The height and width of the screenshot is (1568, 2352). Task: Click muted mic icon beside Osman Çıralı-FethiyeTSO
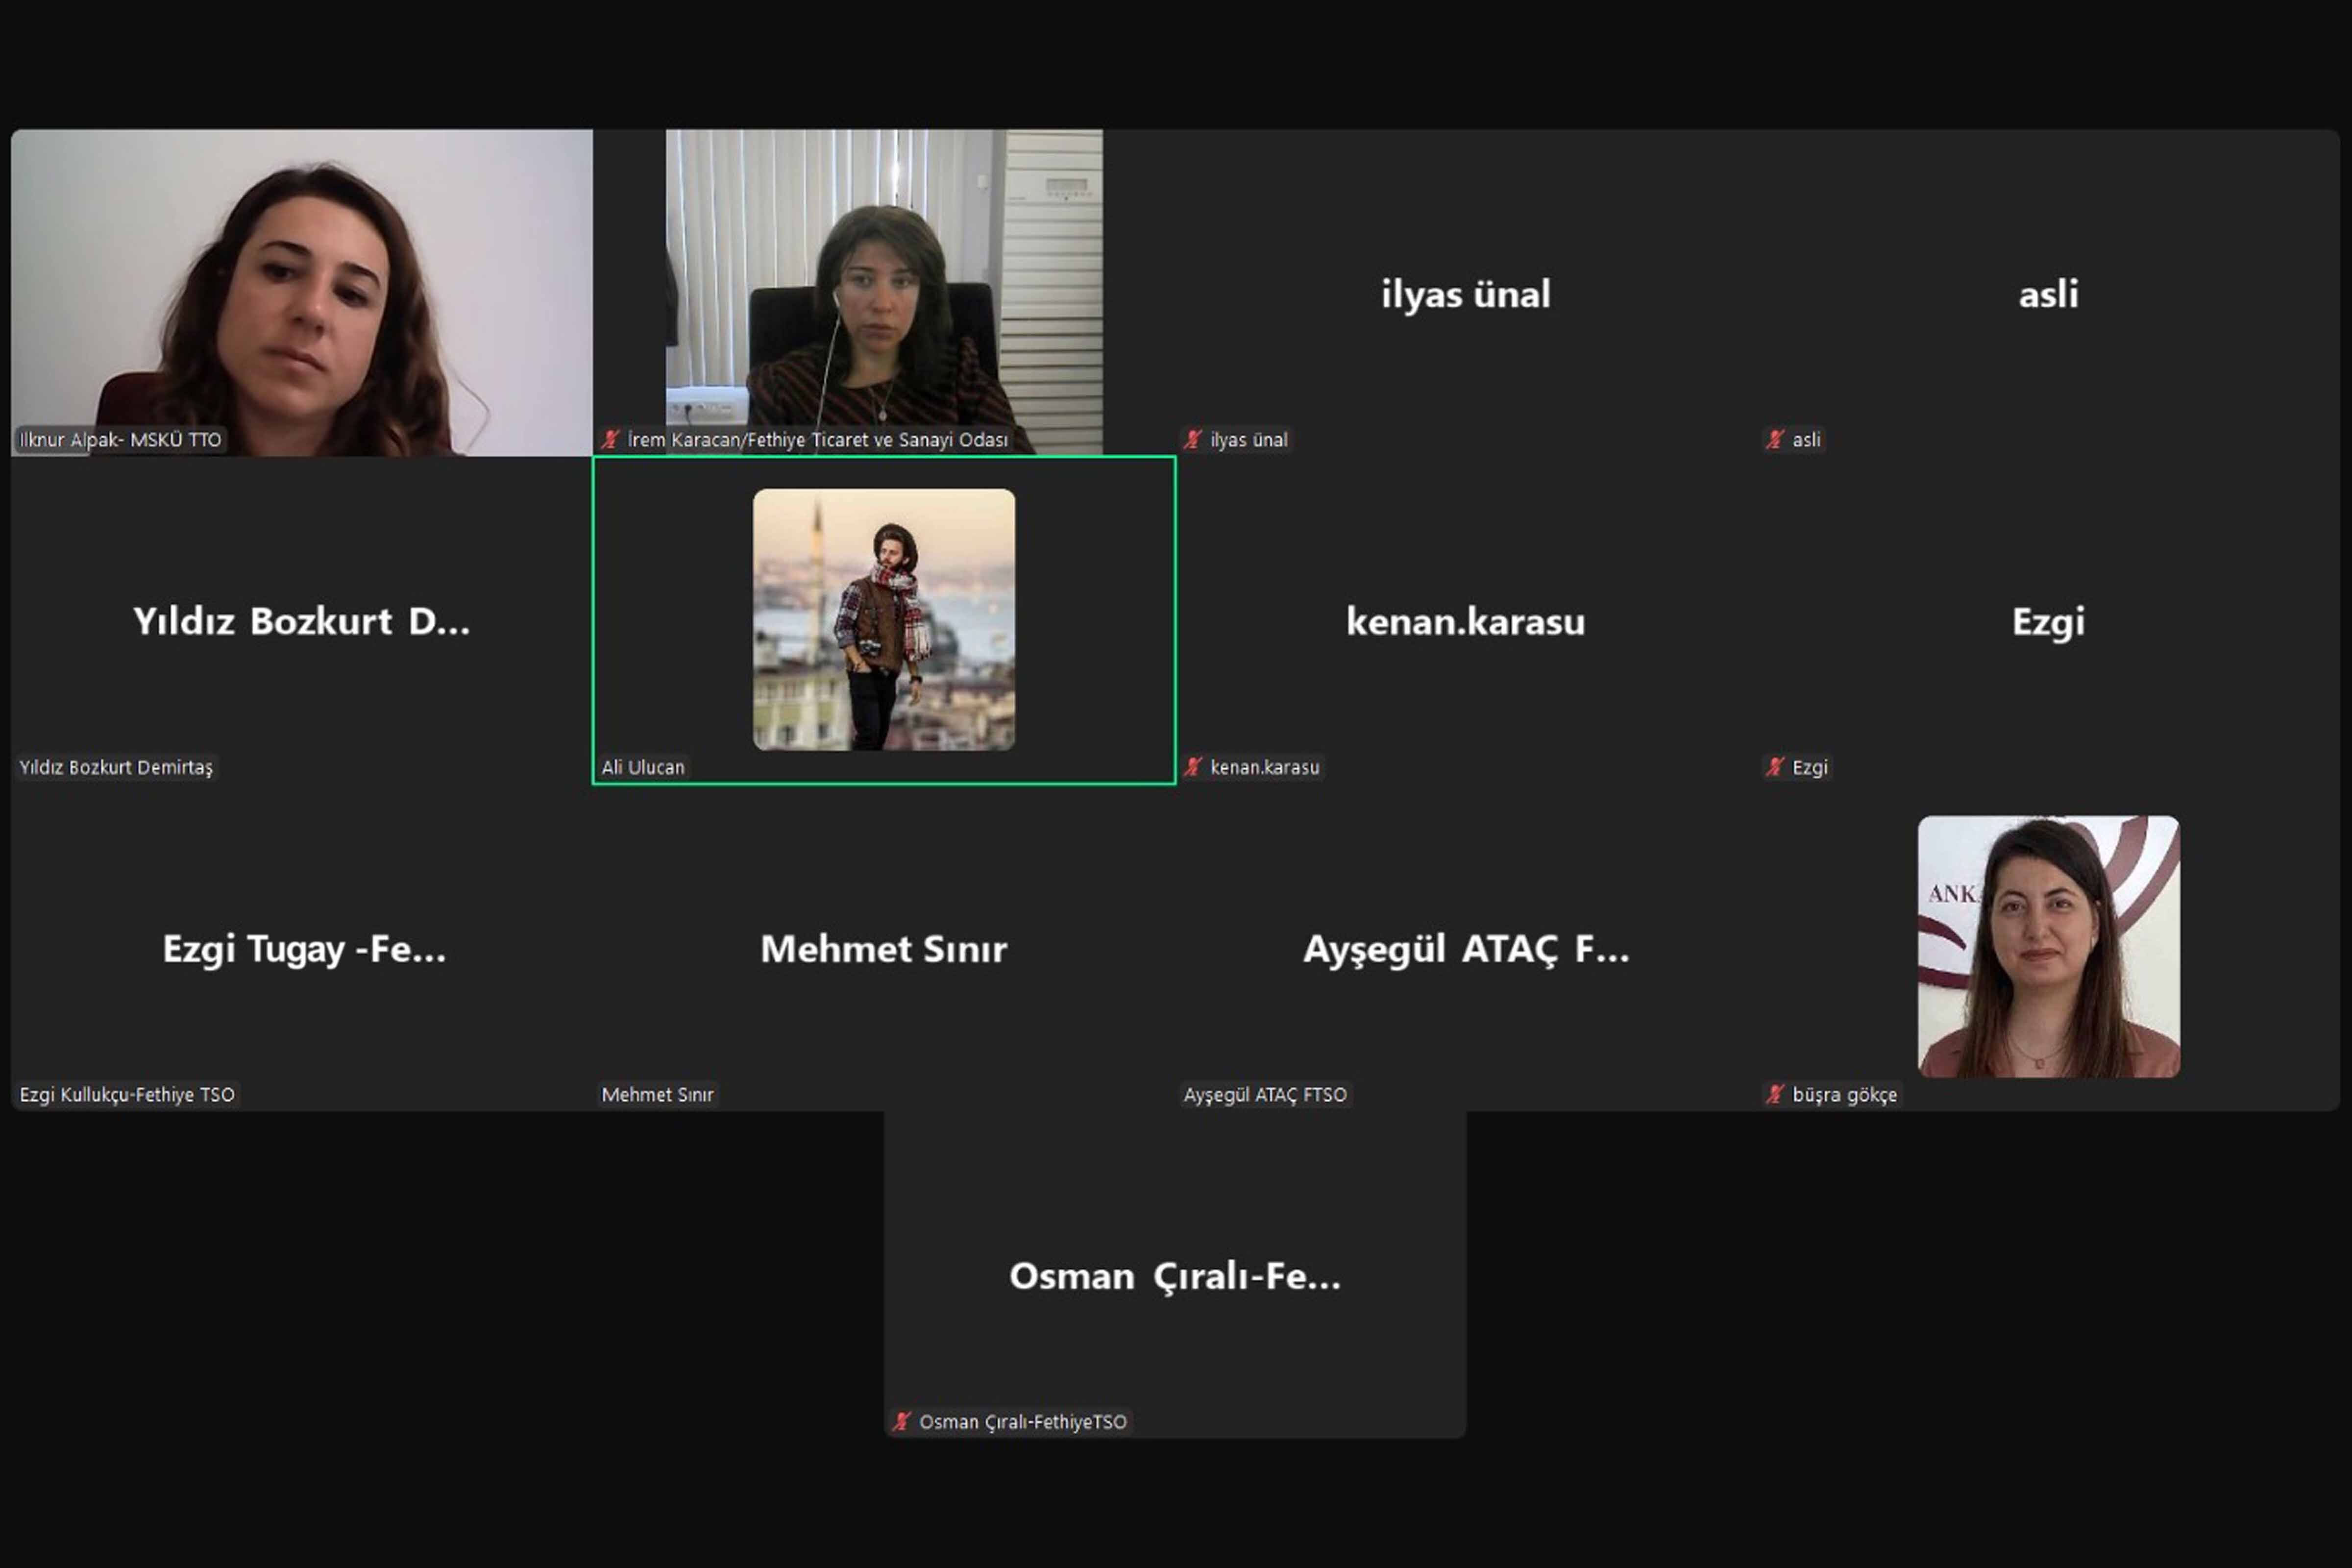tap(901, 1421)
